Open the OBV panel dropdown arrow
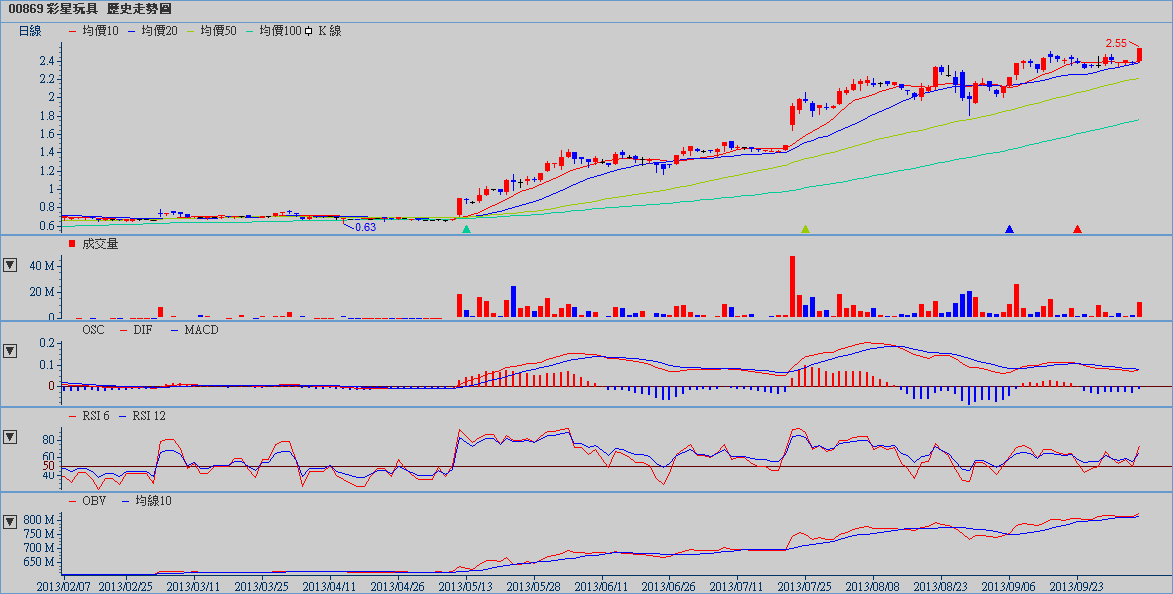The width and height of the screenshot is (1173, 594). (10, 521)
